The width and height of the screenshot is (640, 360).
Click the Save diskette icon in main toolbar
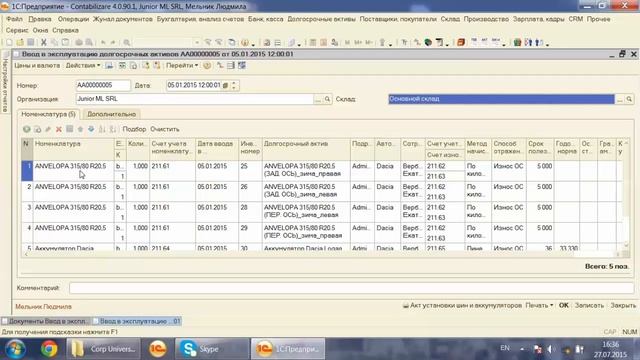click(31, 42)
